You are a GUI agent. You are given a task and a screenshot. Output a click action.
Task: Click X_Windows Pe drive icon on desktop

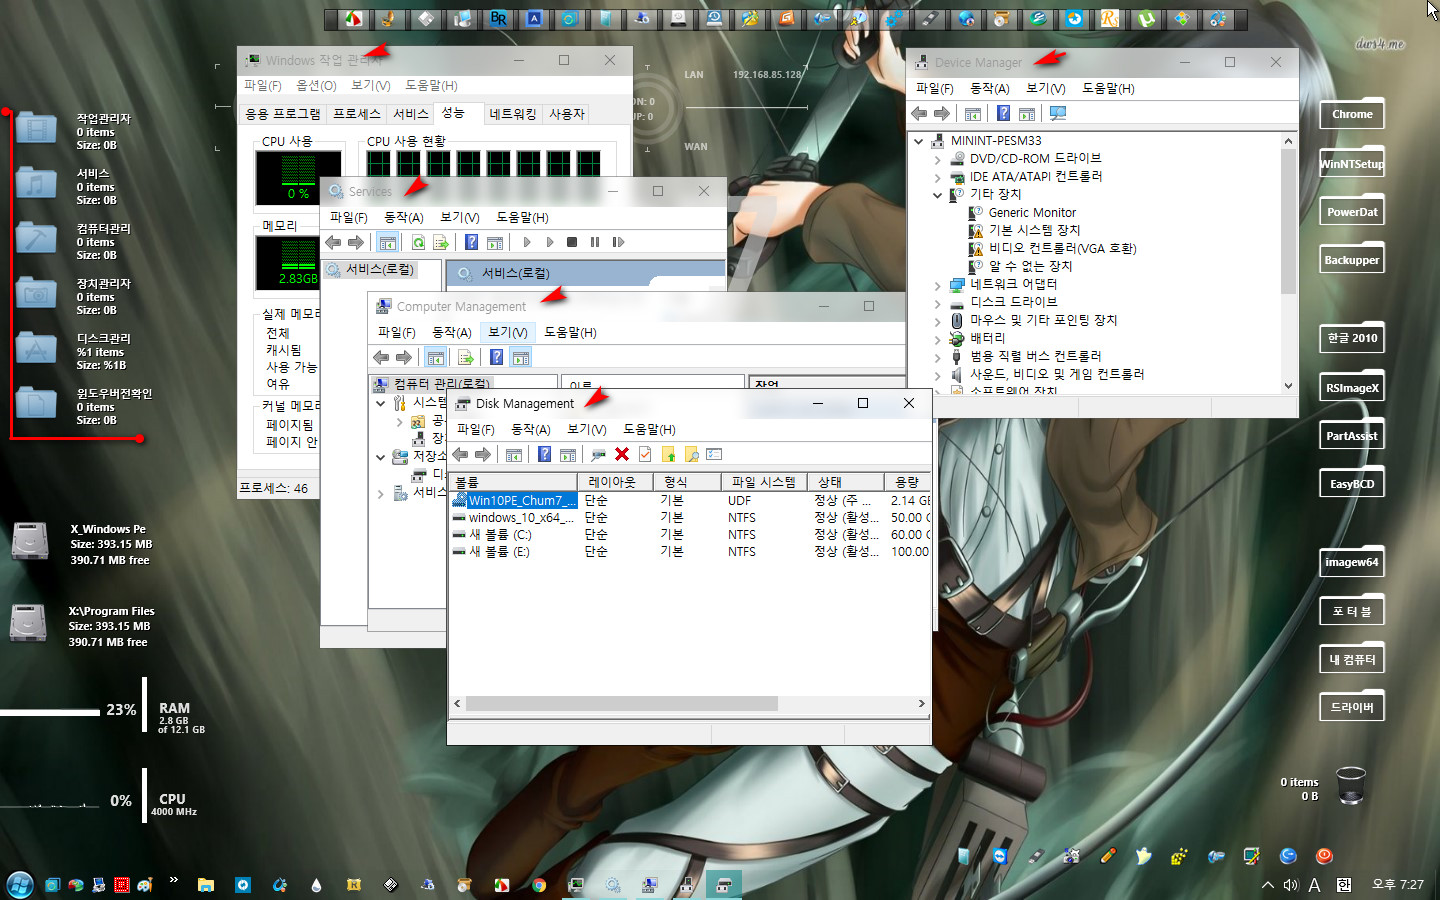pos(30,541)
